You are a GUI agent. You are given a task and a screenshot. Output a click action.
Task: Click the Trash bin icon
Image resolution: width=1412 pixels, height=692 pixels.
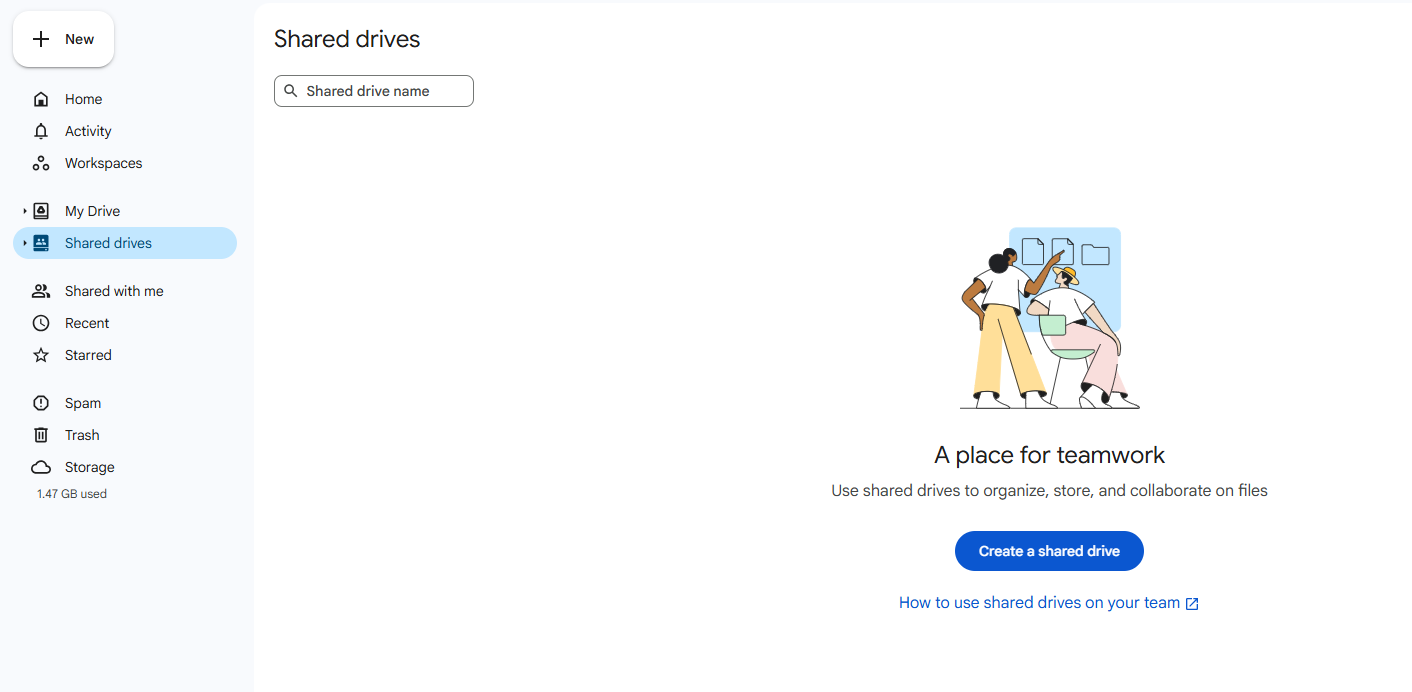41,435
